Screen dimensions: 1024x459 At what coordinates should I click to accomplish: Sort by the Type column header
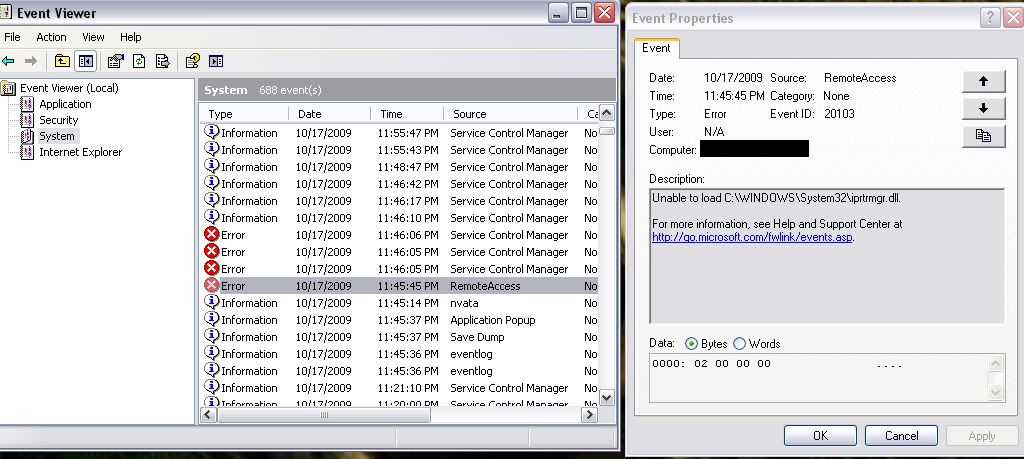pyautogui.click(x=244, y=114)
